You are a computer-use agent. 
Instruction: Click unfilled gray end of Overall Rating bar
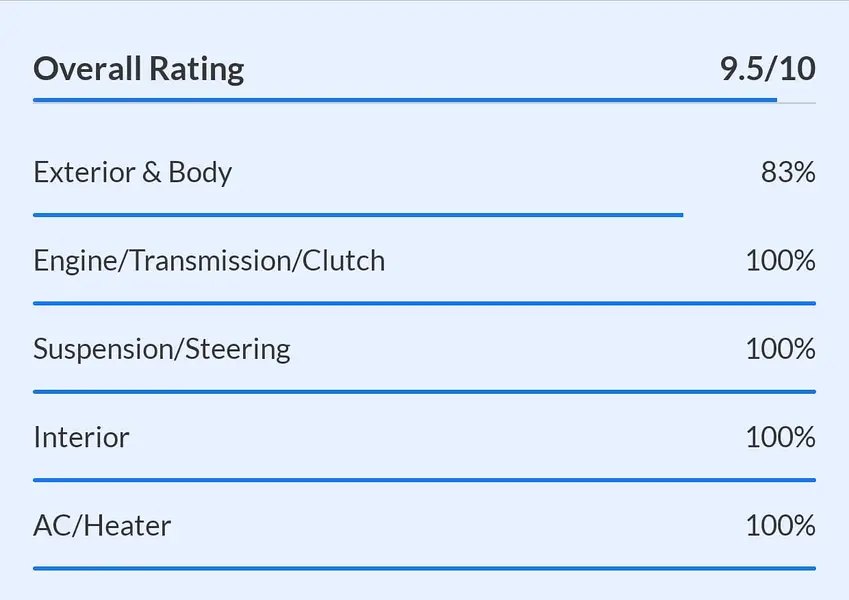pyautogui.click(x=797, y=101)
